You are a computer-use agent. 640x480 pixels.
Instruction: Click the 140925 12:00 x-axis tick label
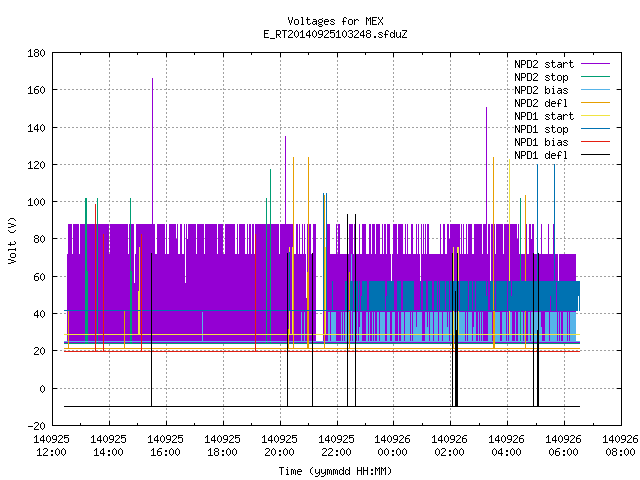point(51,446)
